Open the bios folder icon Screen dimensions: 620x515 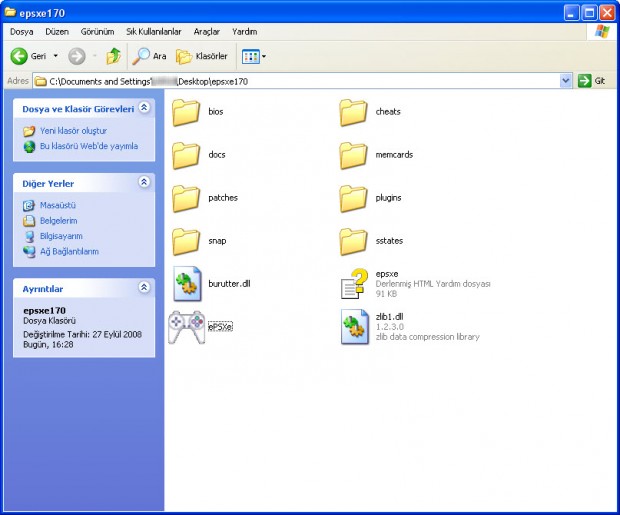coord(186,112)
